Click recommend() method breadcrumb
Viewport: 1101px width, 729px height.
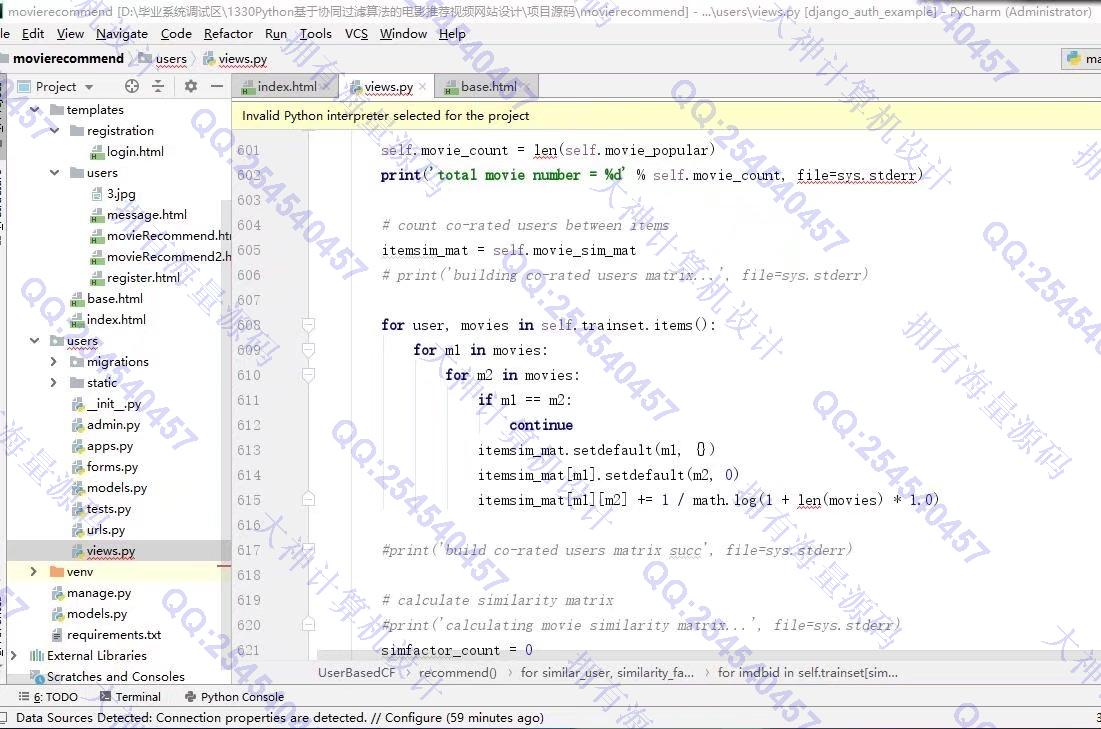tap(458, 673)
